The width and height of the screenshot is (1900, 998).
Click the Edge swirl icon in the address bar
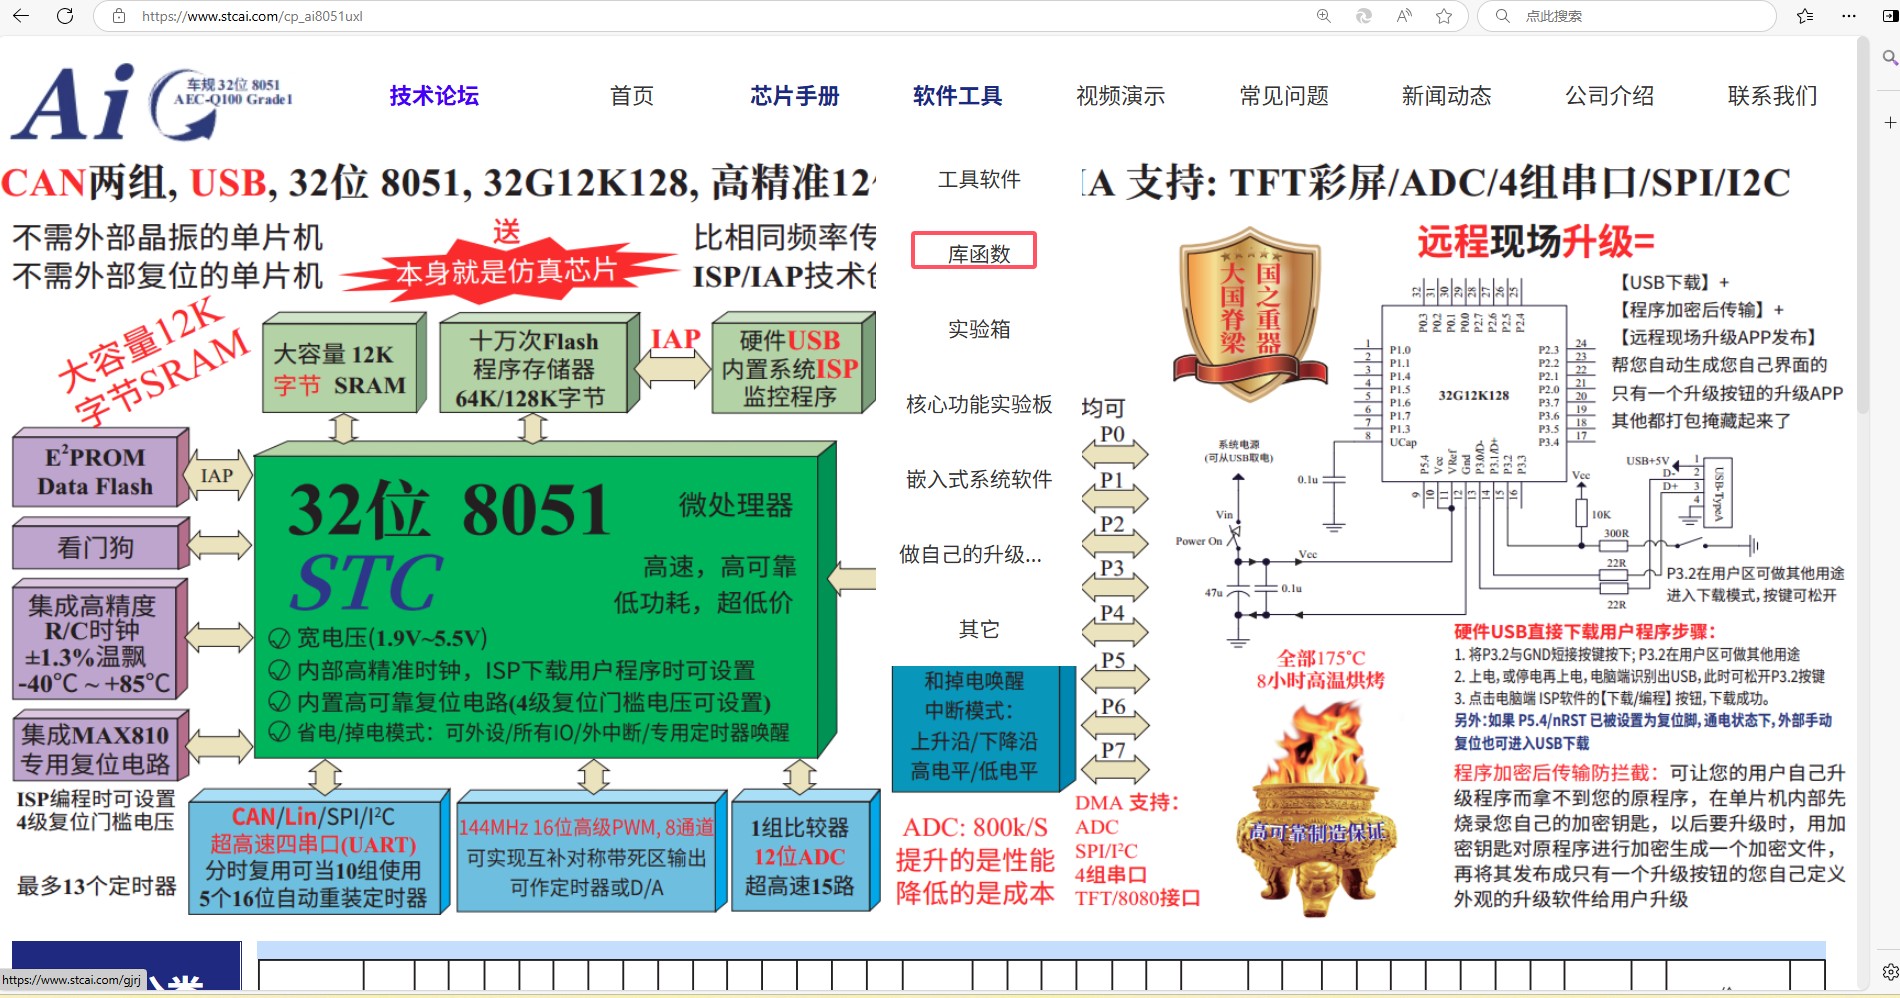point(1364,16)
